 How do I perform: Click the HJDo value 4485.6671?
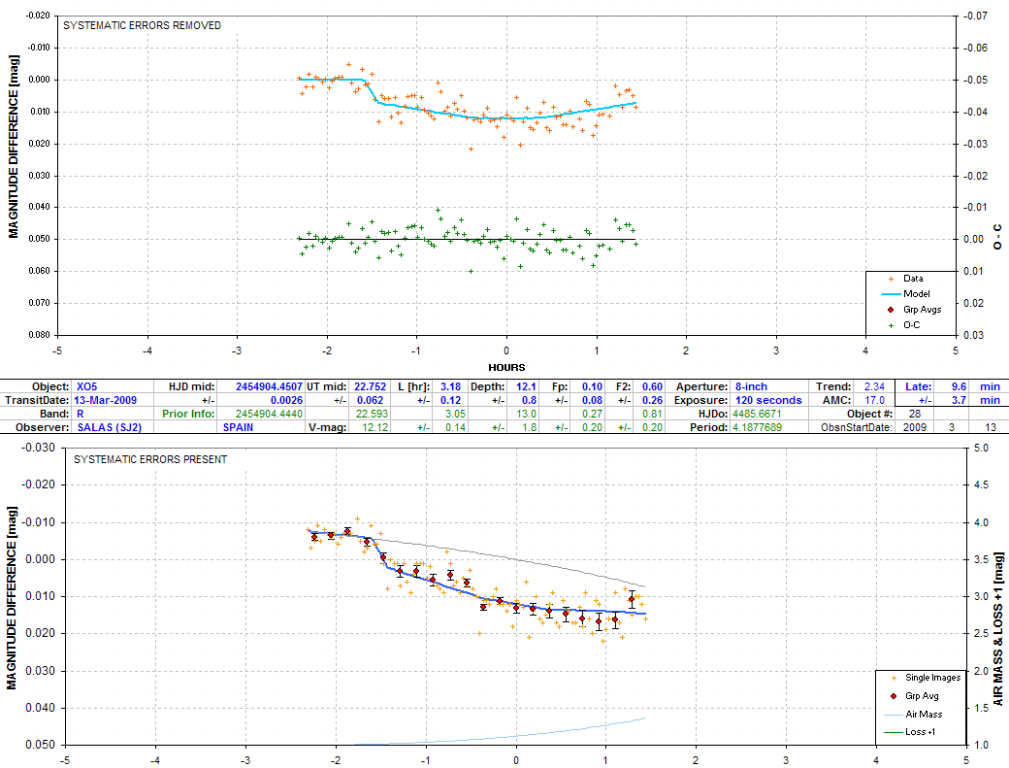pos(757,413)
